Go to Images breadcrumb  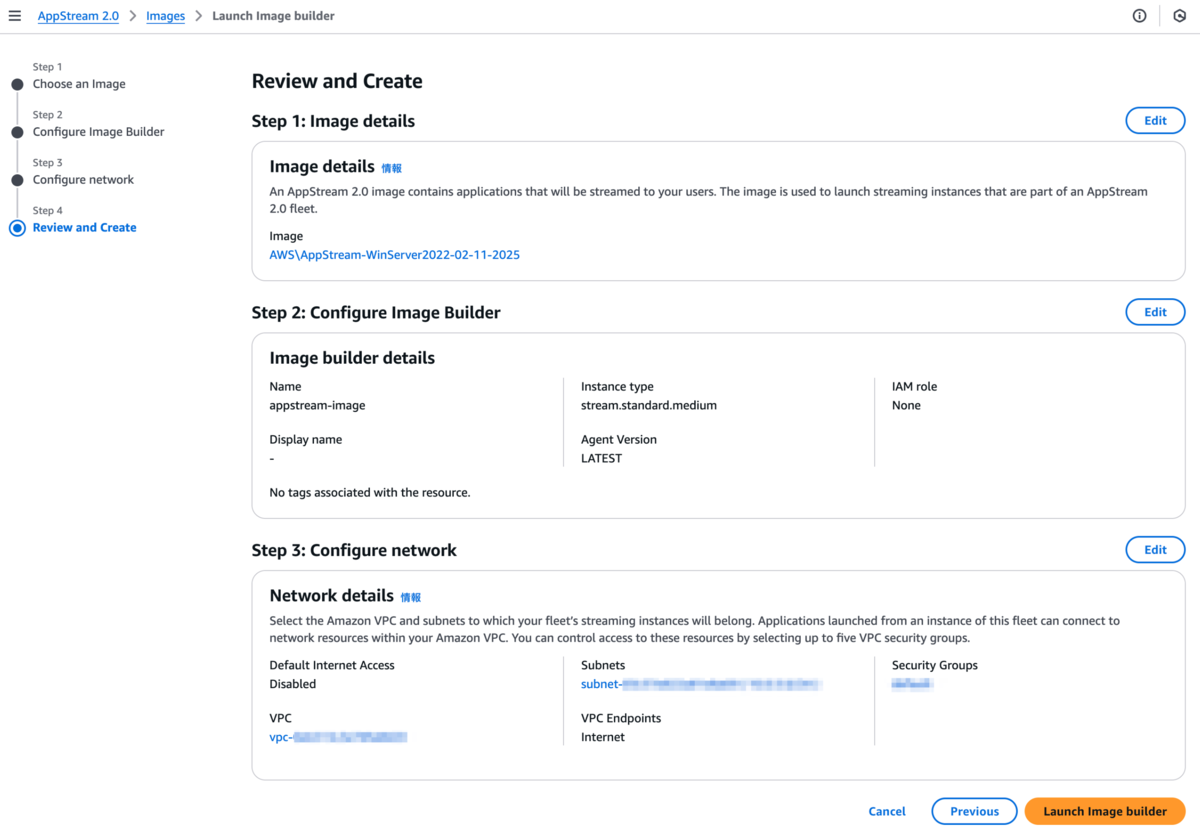(165, 16)
